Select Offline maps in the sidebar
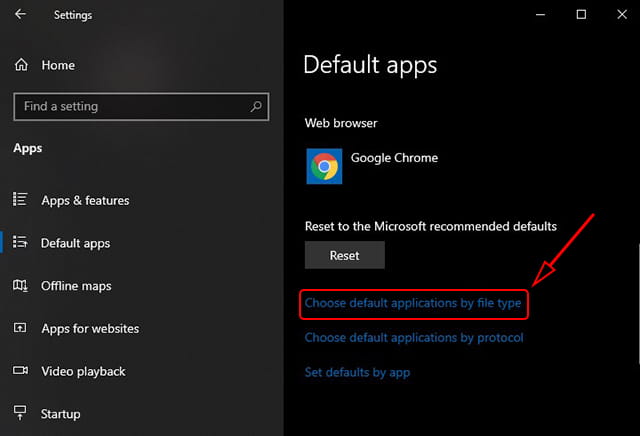Image resolution: width=640 pixels, height=436 pixels. [x=76, y=286]
